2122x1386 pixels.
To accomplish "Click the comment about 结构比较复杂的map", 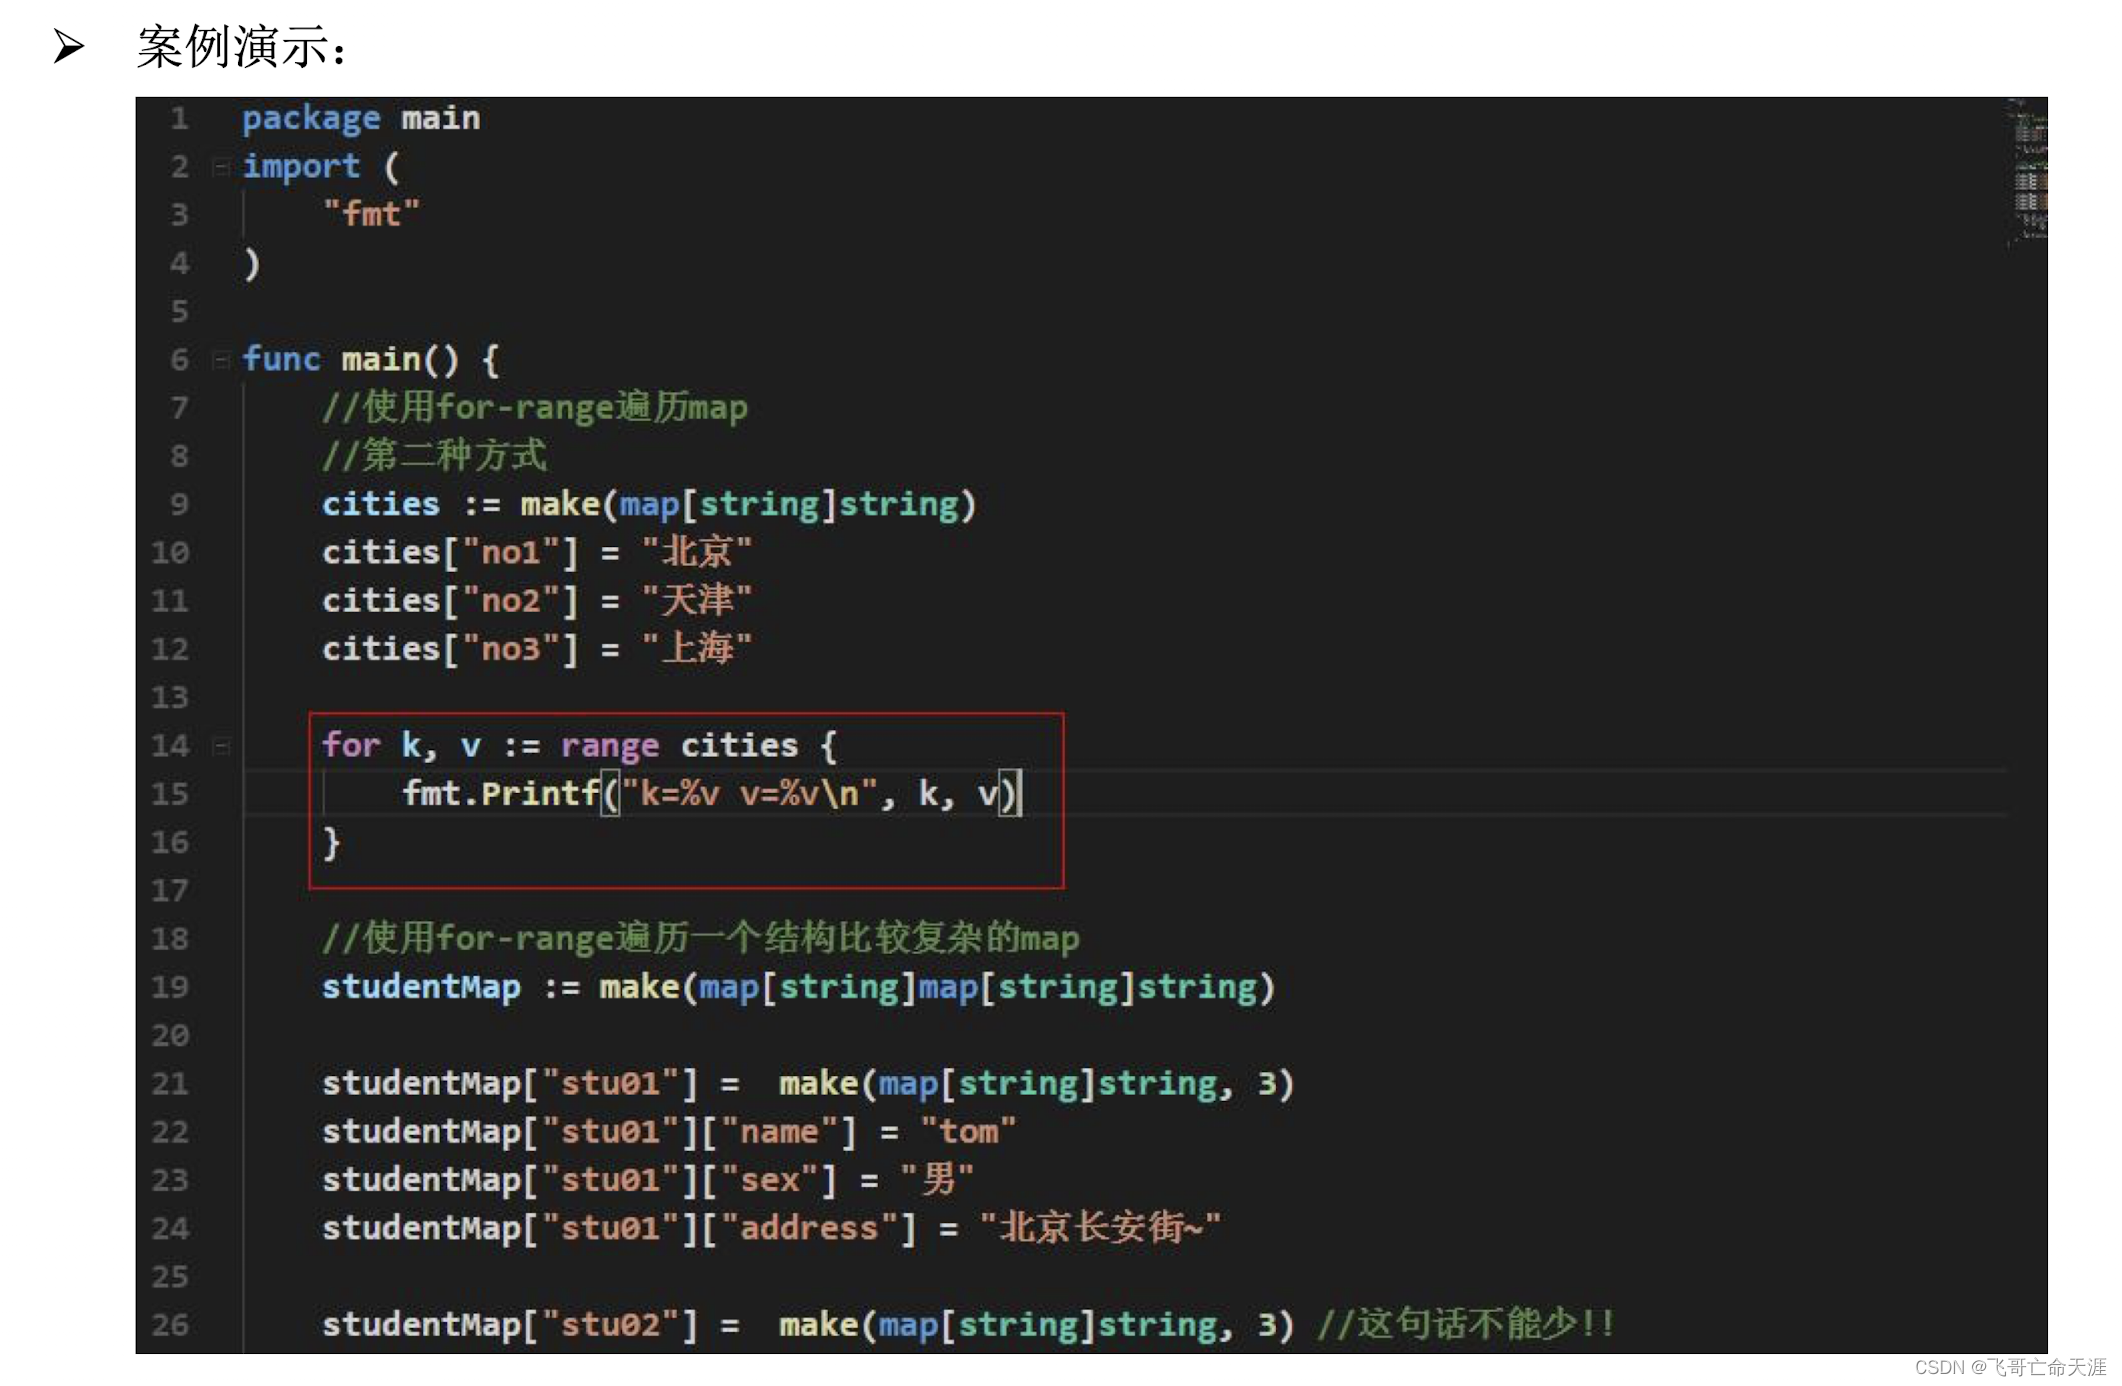I will [x=701, y=938].
